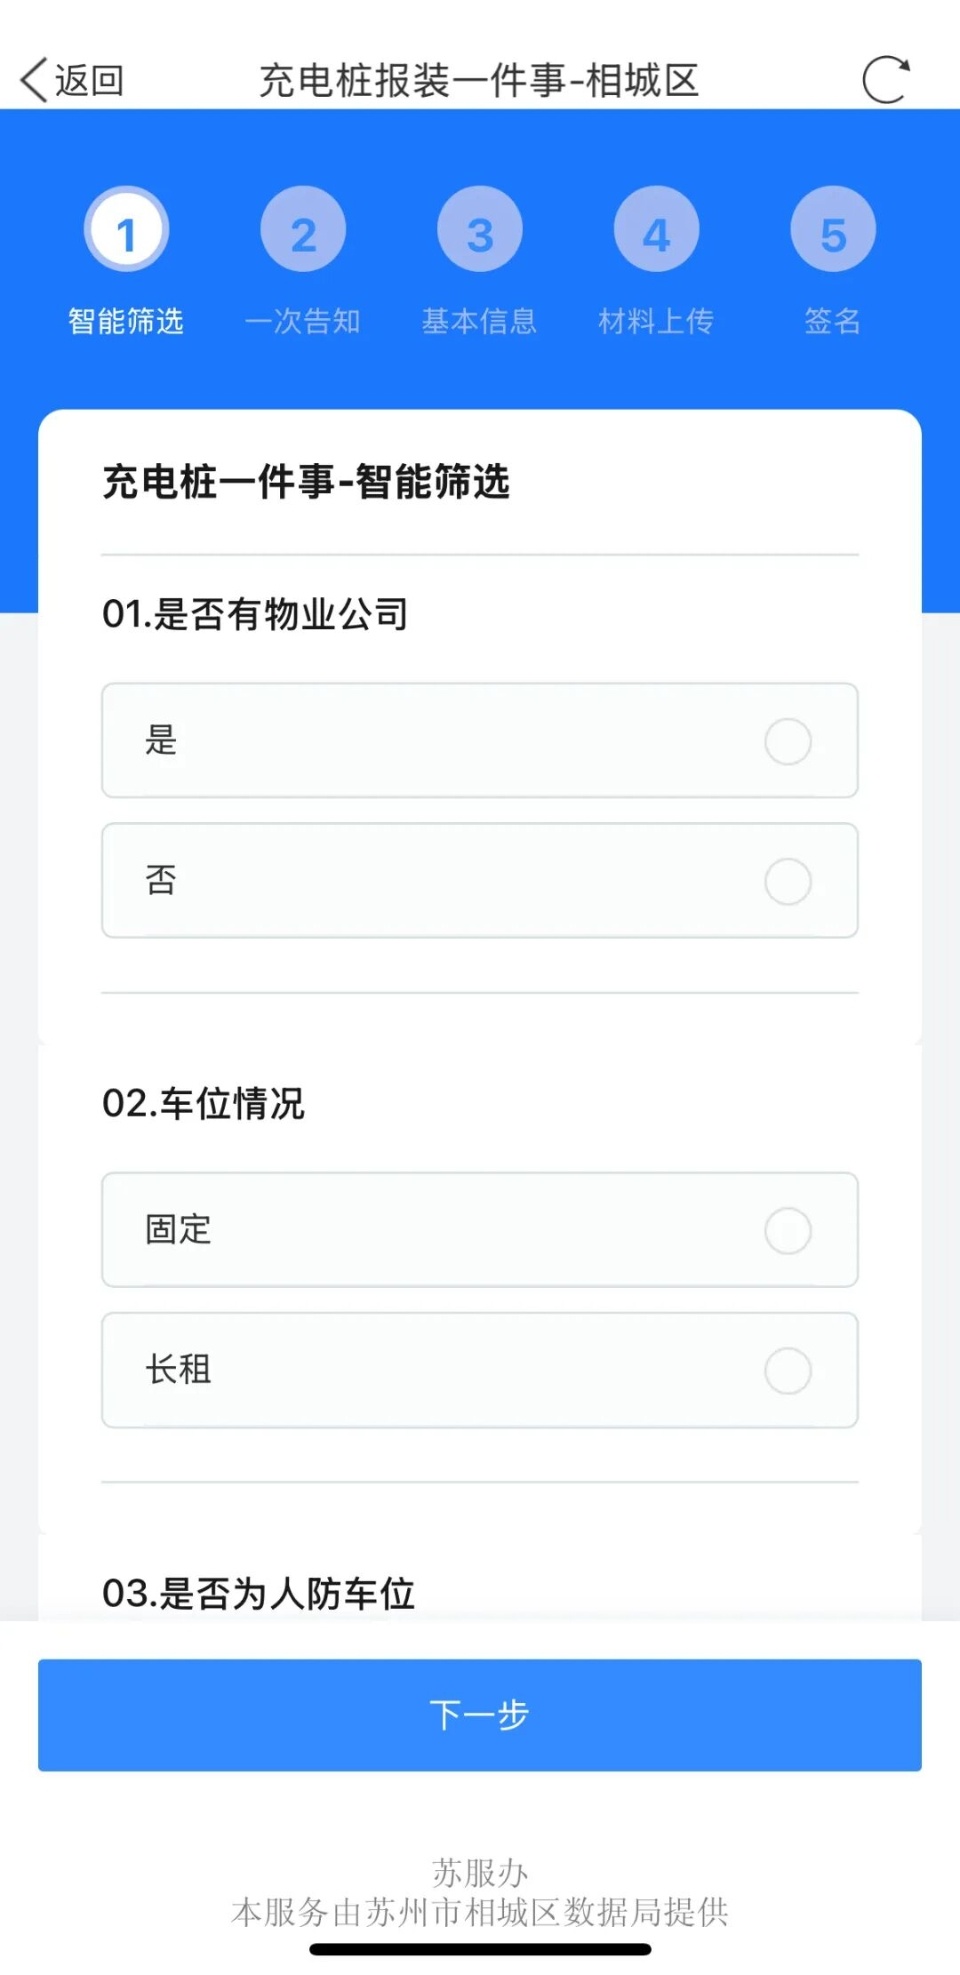Image resolution: width=960 pixels, height=1975 pixels.
Task: Click the 材料上传 step label
Action: click(x=656, y=321)
